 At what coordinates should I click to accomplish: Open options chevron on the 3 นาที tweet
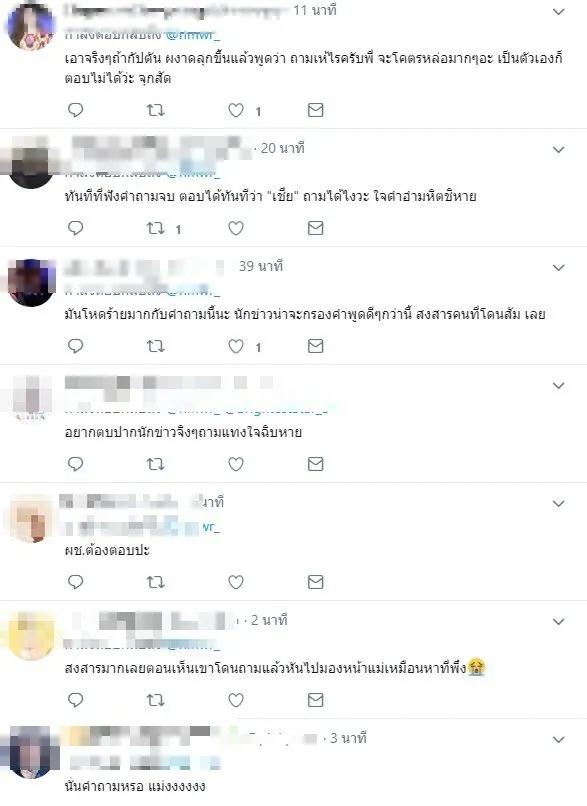click(558, 739)
